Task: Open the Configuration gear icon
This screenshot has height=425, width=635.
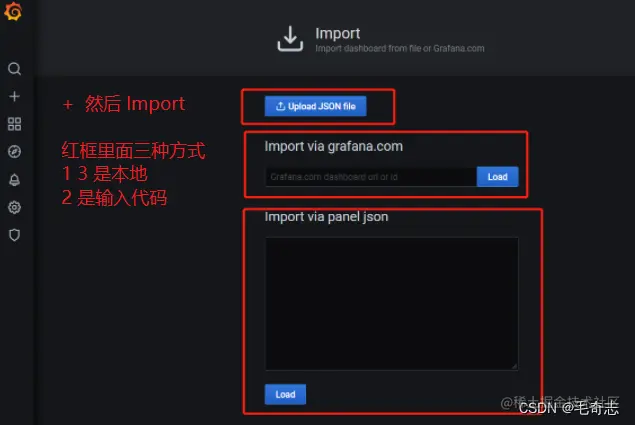Action: 14,207
